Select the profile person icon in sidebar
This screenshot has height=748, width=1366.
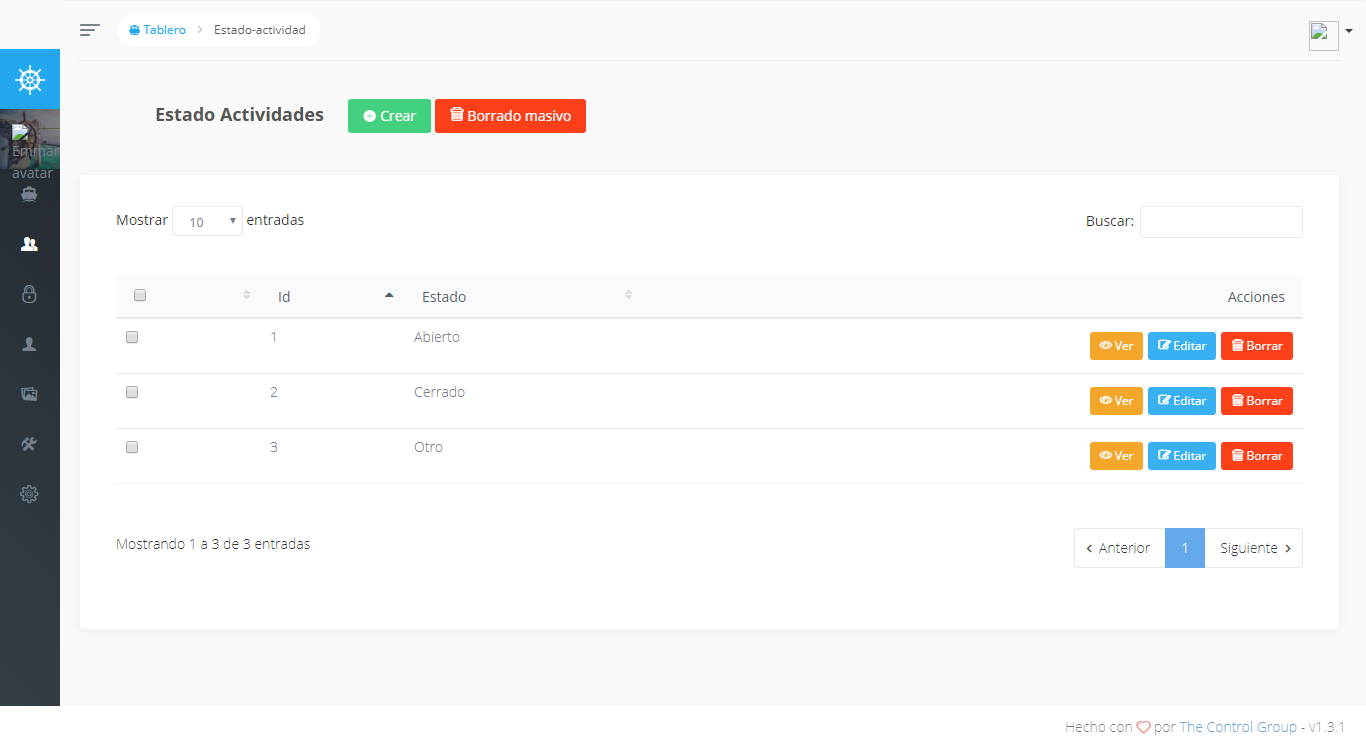29,344
